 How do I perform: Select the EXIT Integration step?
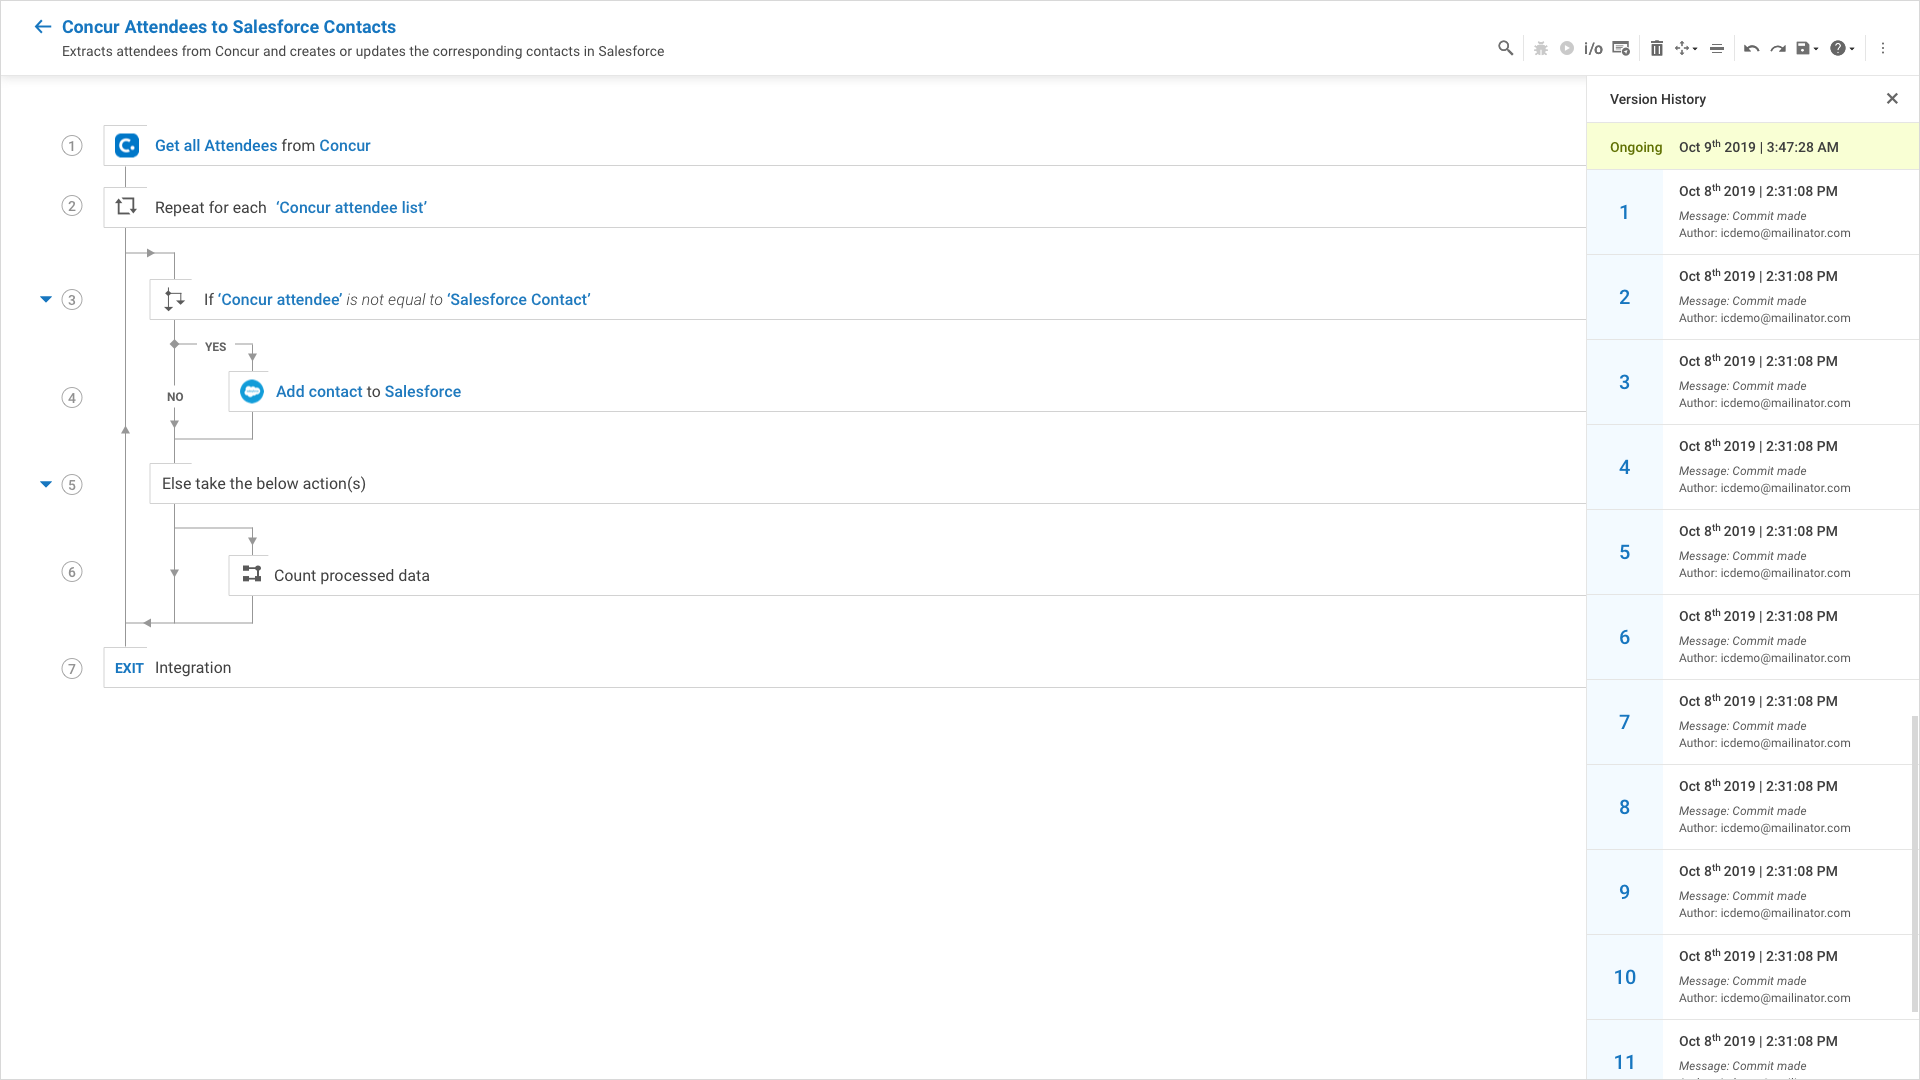tap(844, 668)
